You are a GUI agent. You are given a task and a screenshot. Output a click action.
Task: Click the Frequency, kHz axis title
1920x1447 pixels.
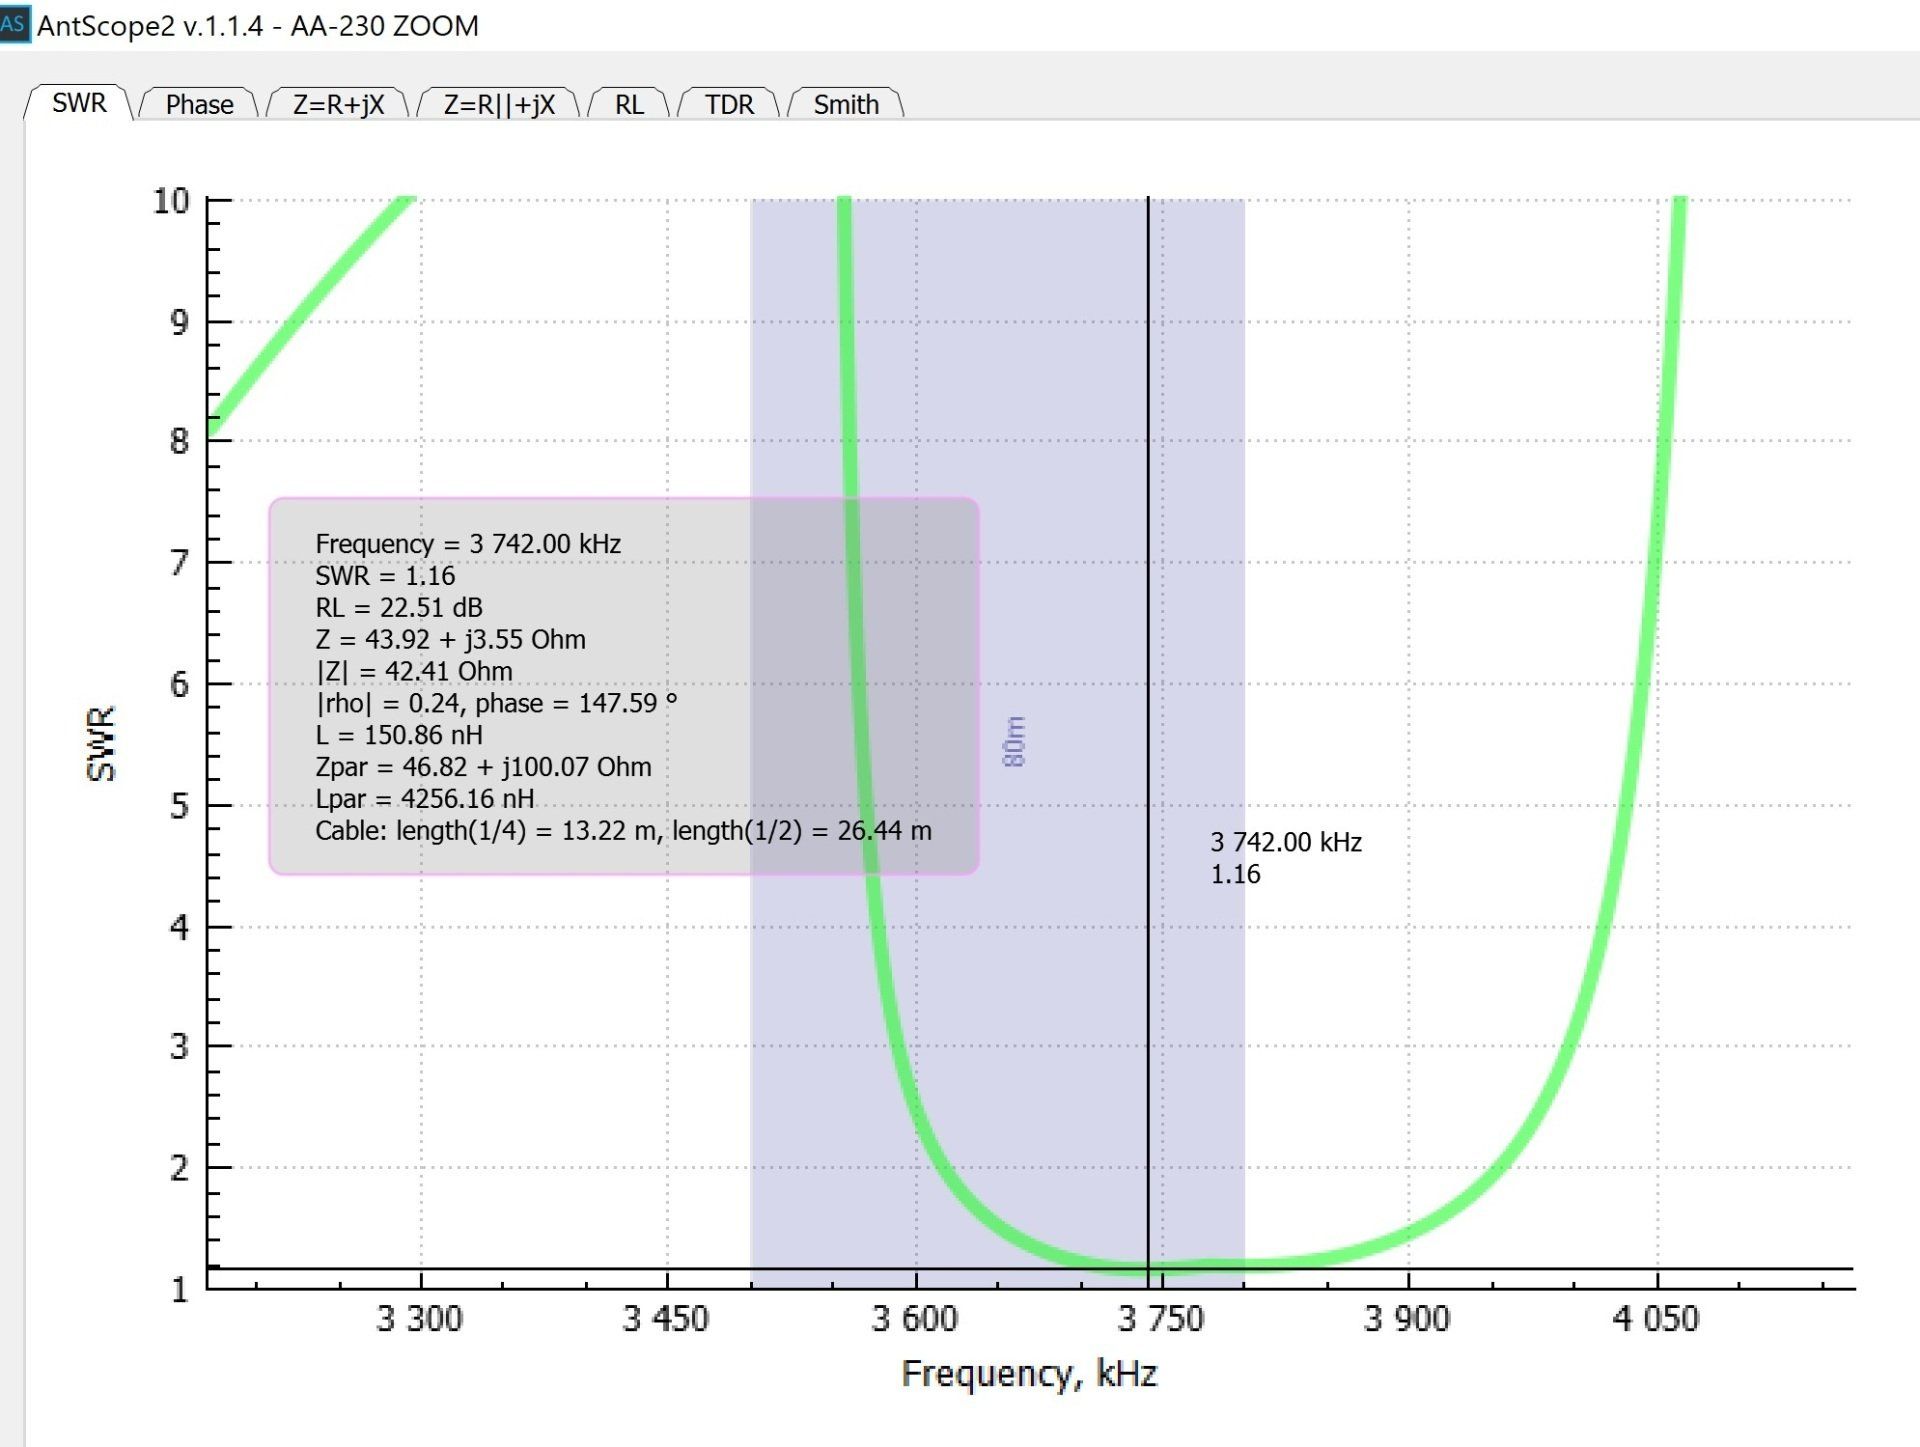1029,1374
